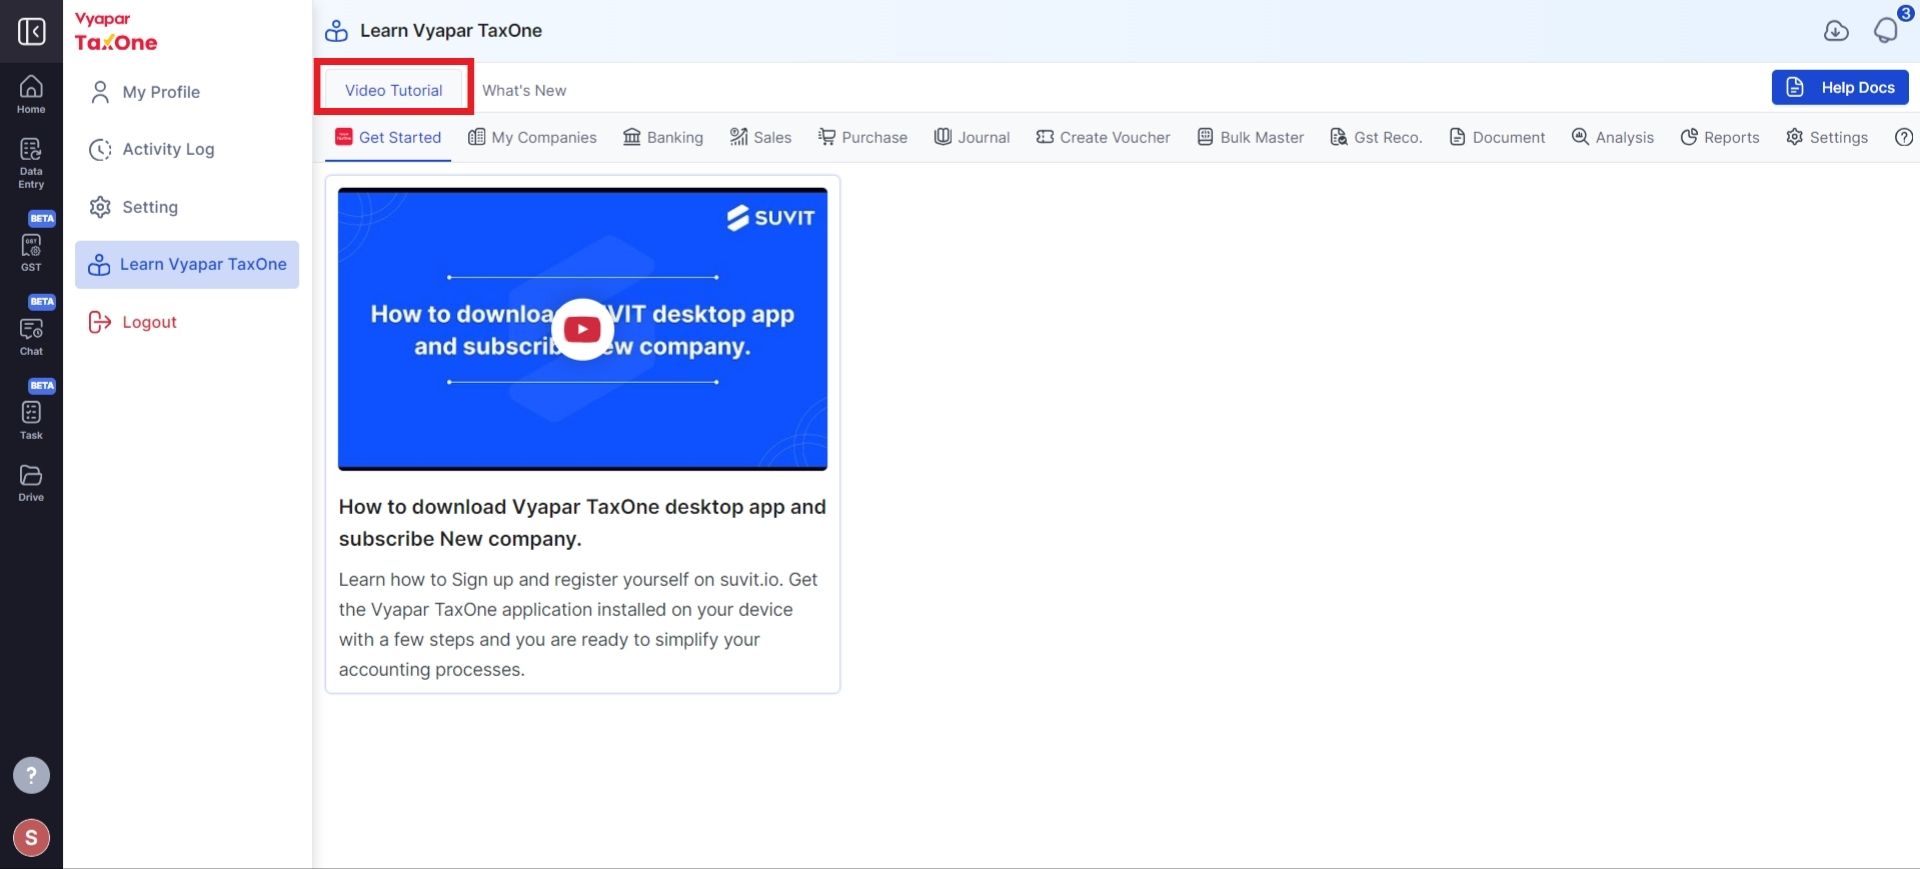Image resolution: width=1920 pixels, height=869 pixels.
Task: Play the SUVIT desktop app video
Action: (582, 329)
